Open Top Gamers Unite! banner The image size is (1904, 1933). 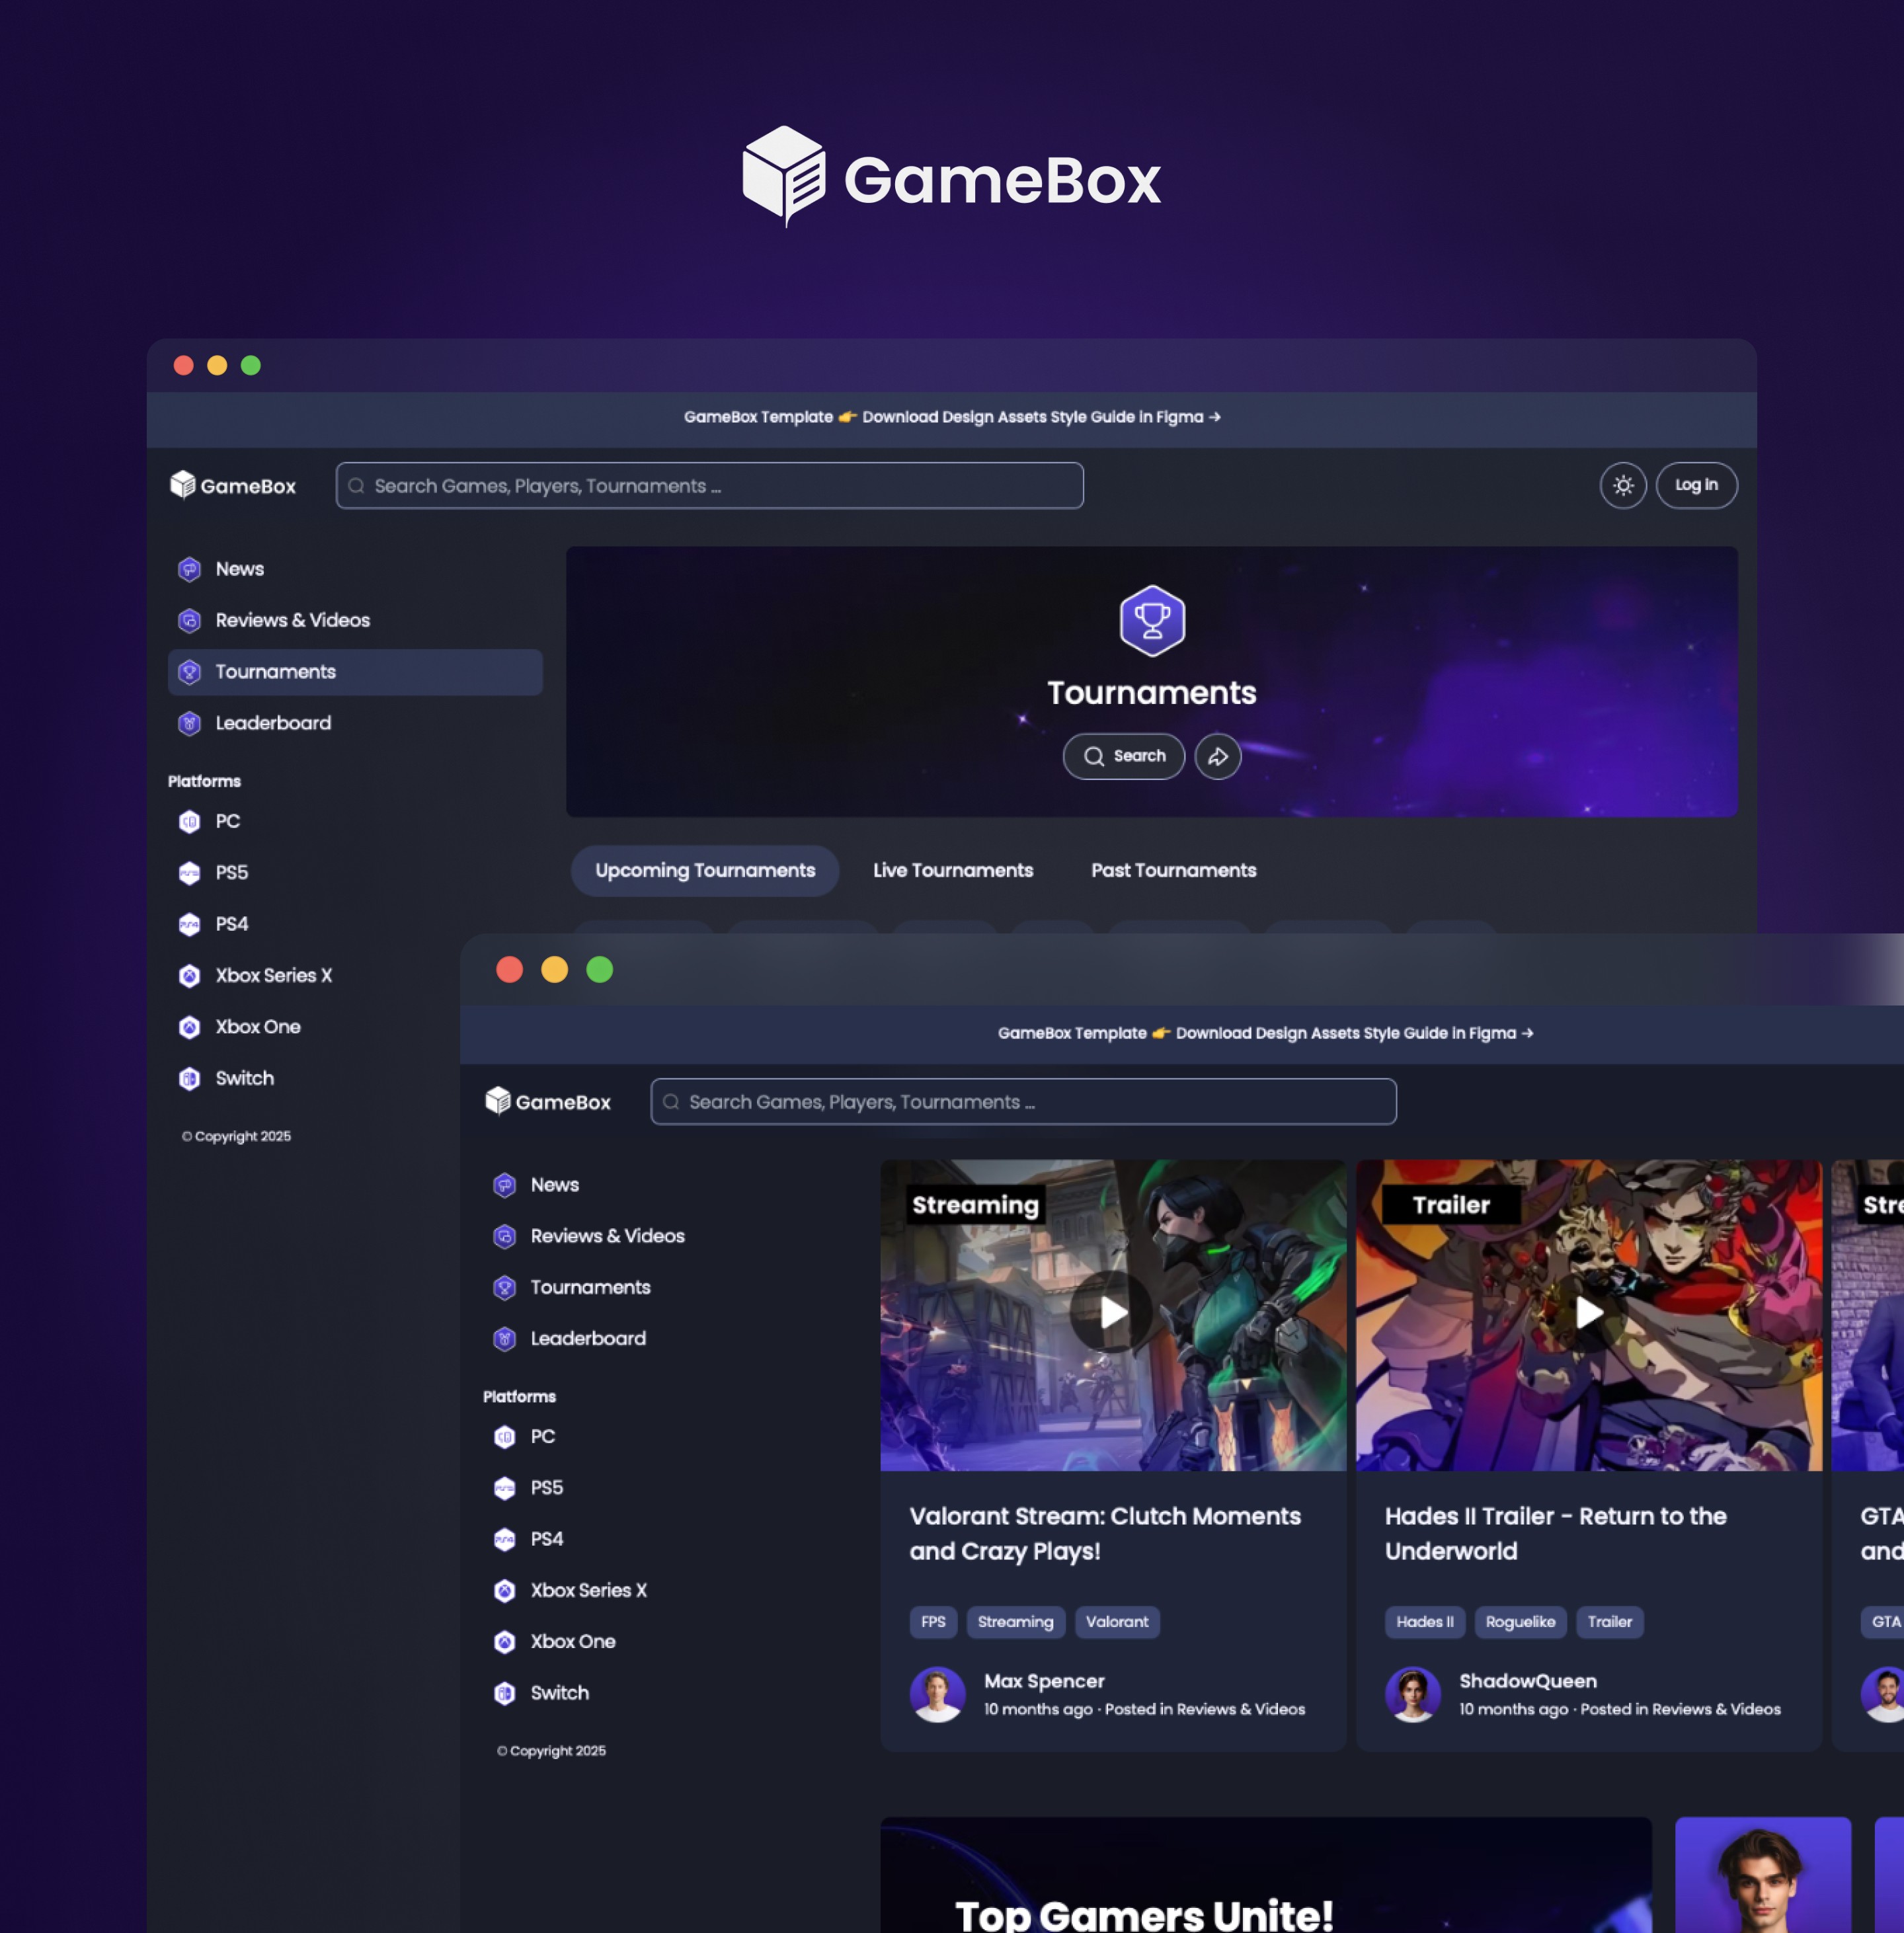[x=1265, y=1875]
